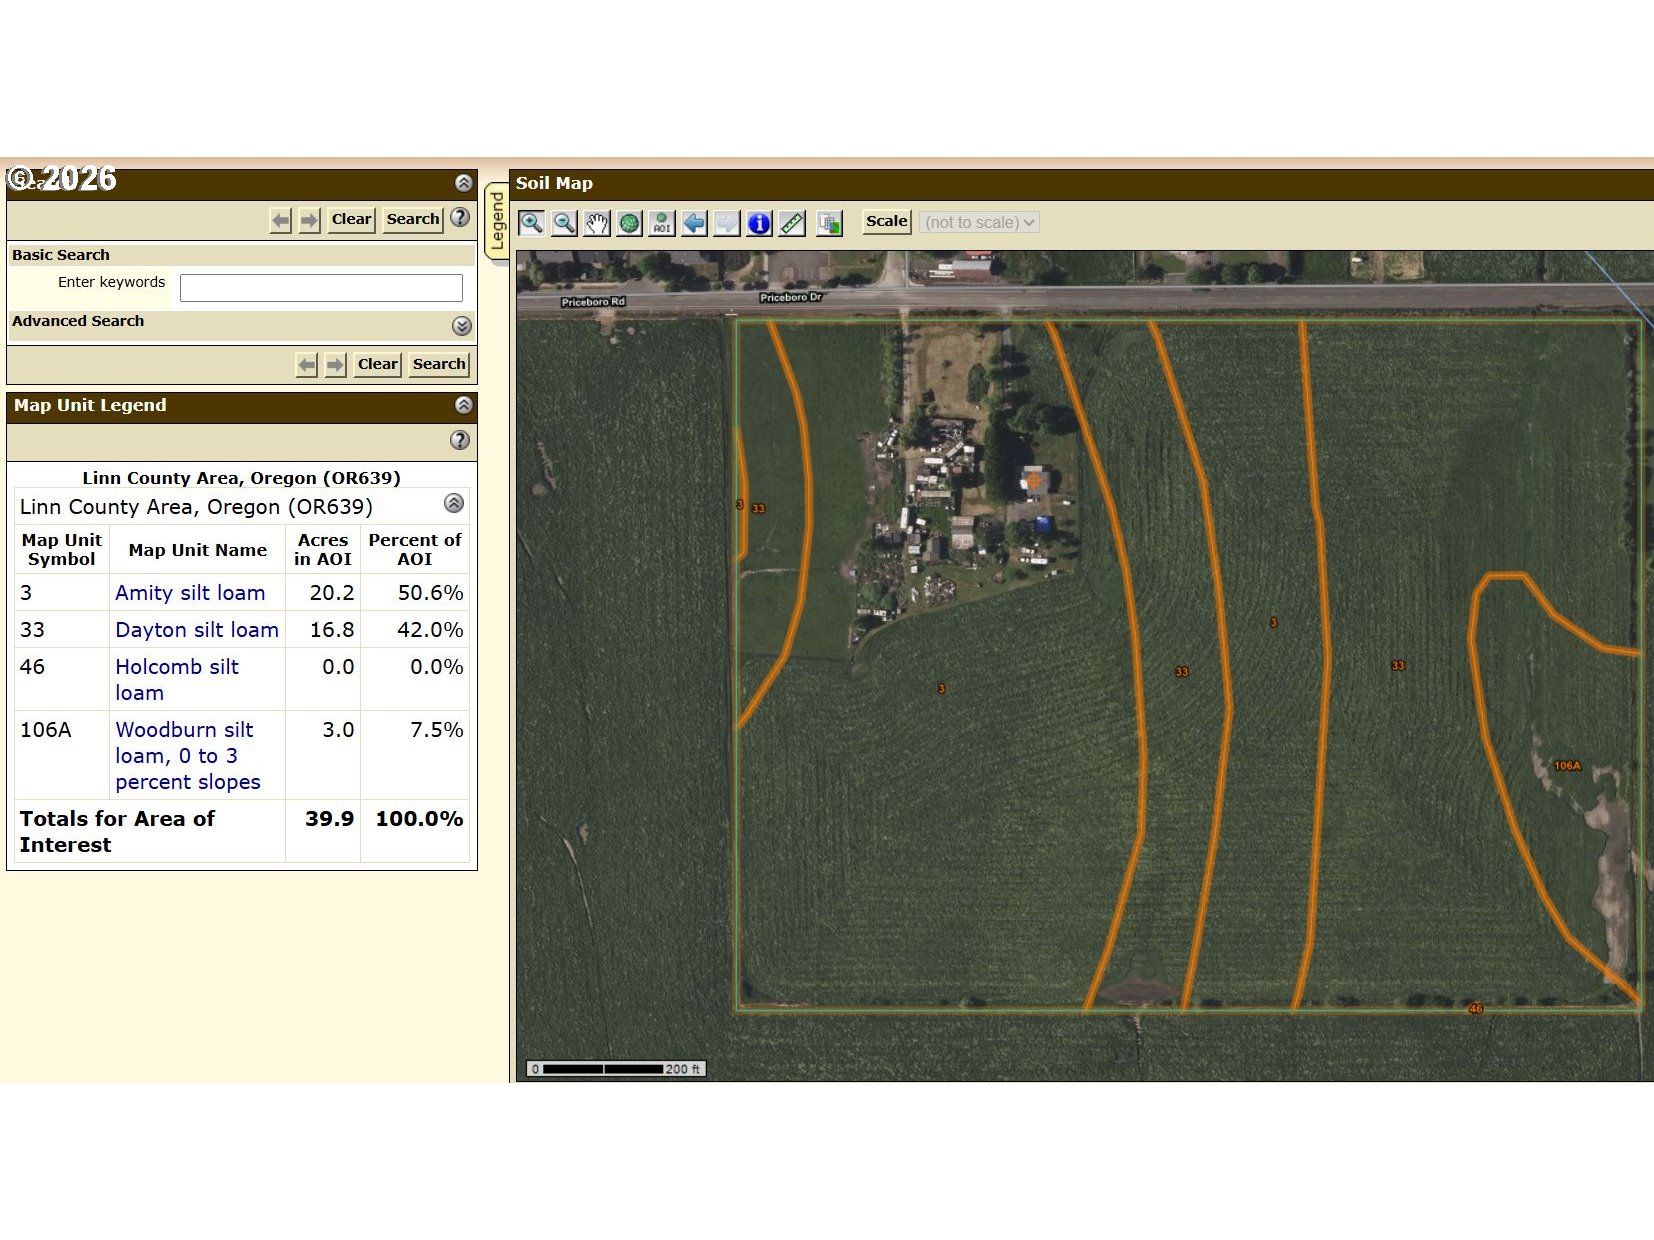Go back to previous map extent
The width and height of the screenshot is (1654, 1240).
click(x=694, y=223)
